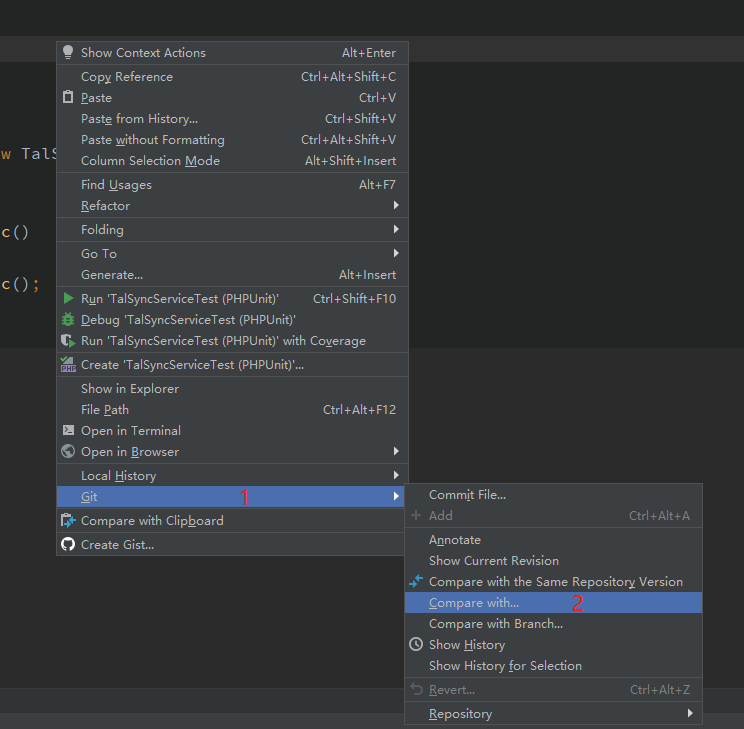Expand the Go To submenu arrow

[396, 253]
